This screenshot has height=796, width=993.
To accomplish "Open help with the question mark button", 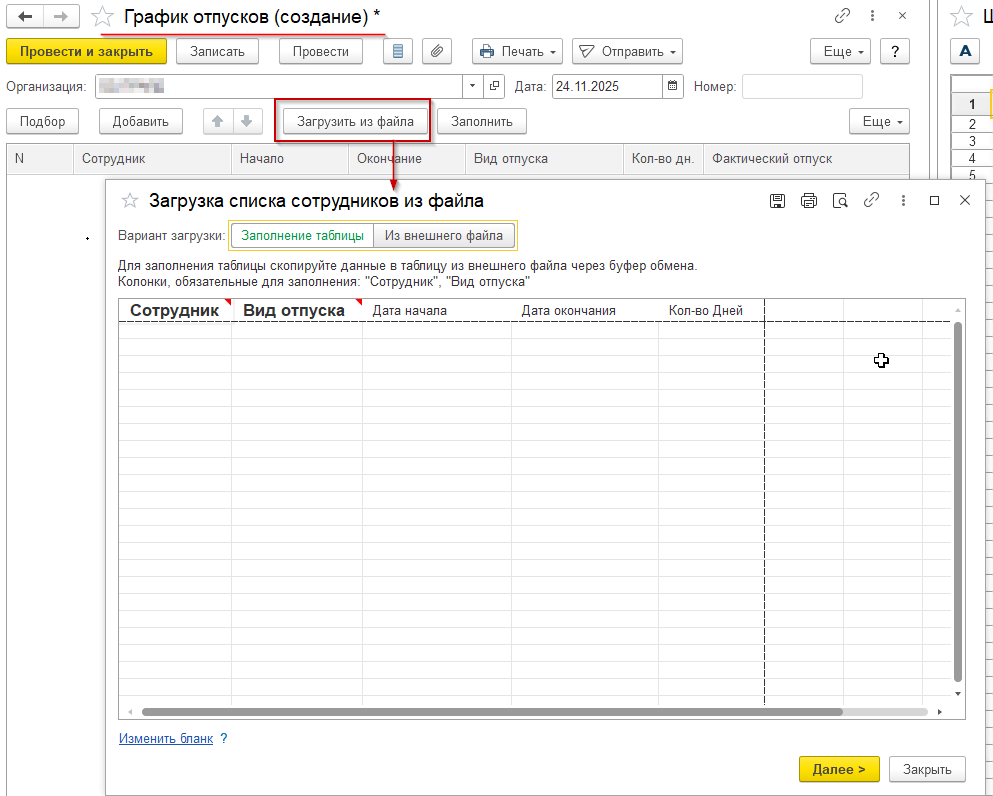I will pos(895,51).
